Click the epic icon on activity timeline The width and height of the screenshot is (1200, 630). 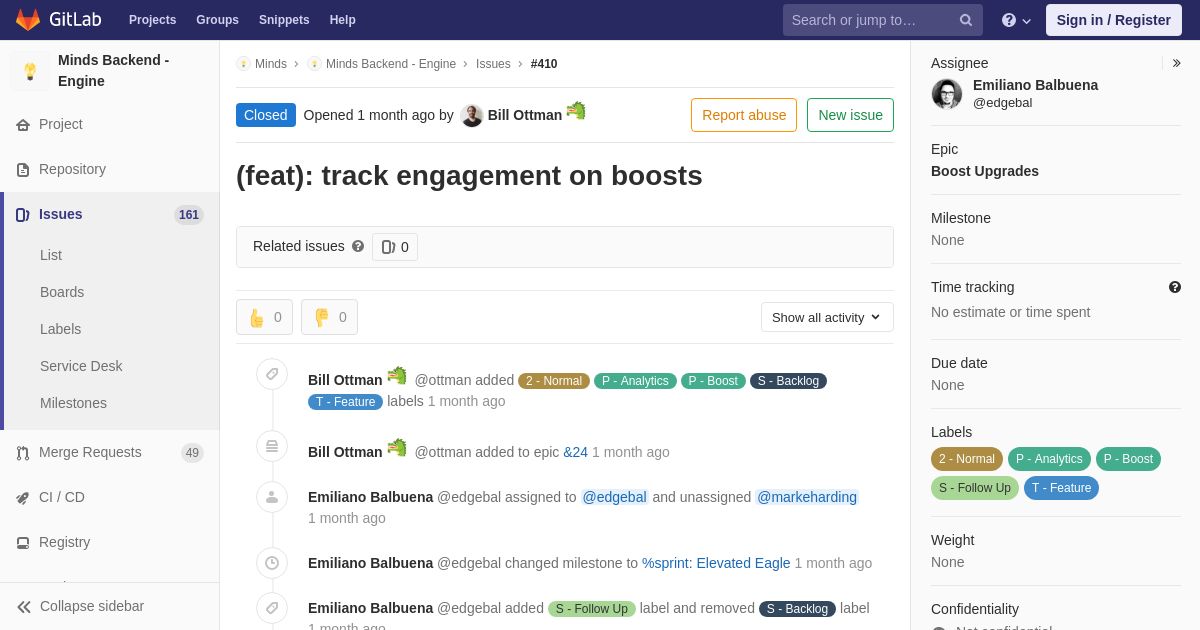click(x=272, y=446)
